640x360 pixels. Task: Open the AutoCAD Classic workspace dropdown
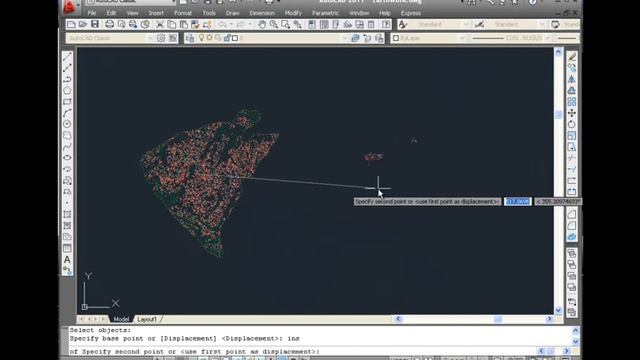point(150,38)
